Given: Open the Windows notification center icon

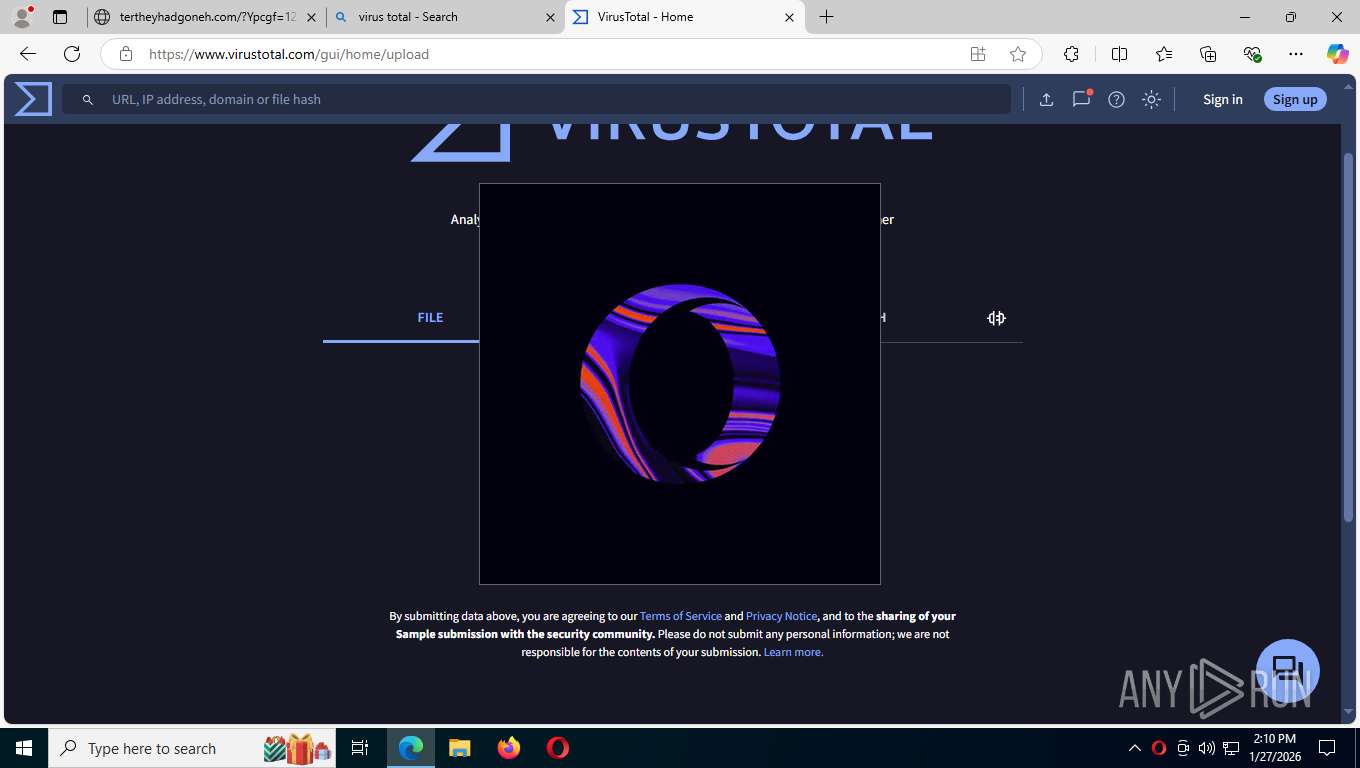Looking at the screenshot, I should click(x=1327, y=748).
